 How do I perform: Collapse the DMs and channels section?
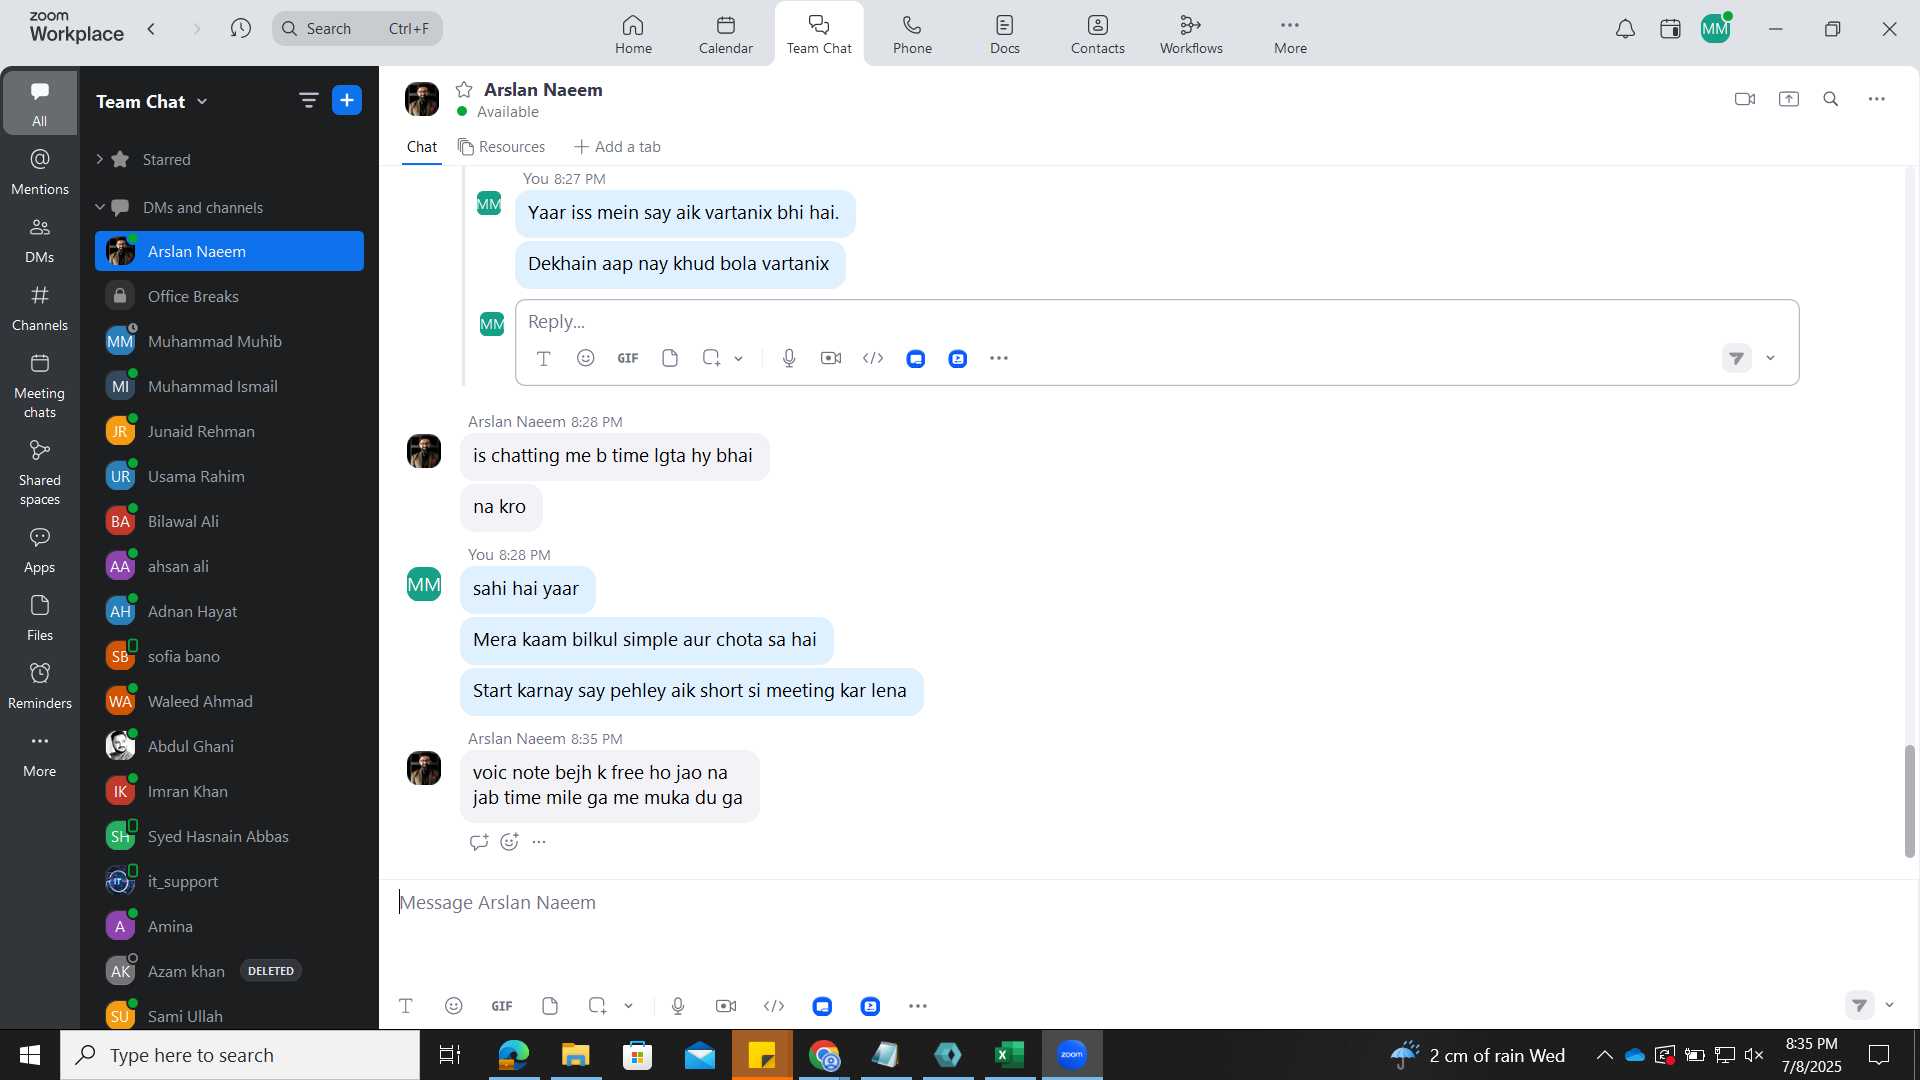click(x=100, y=207)
